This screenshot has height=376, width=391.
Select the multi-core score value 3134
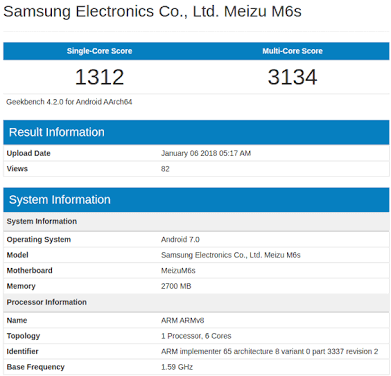(x=292, y=77)
